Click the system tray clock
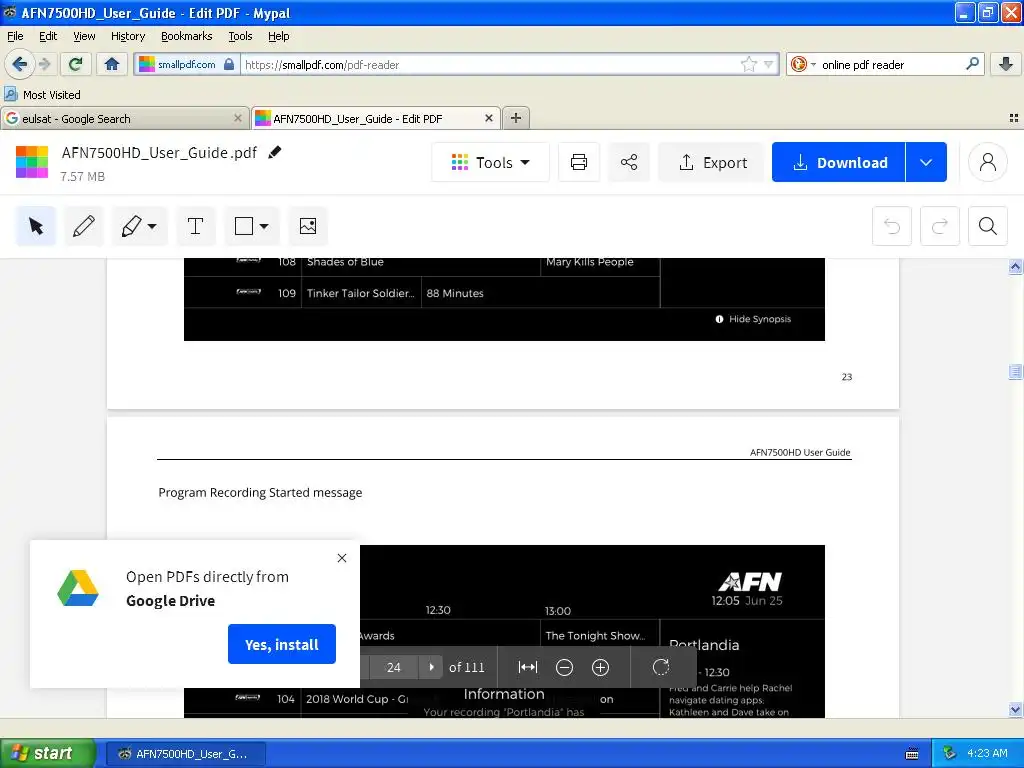 coord(987,754)
